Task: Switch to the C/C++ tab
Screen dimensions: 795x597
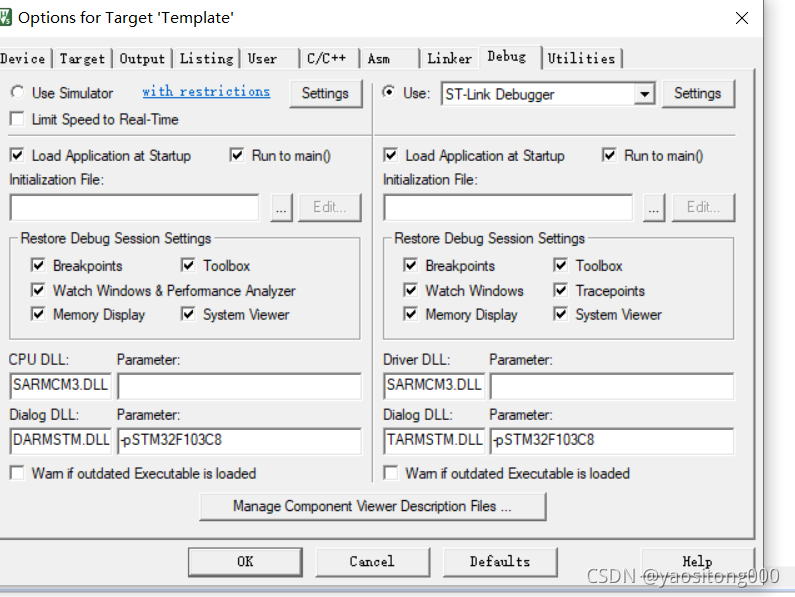Action: (329, 58)
